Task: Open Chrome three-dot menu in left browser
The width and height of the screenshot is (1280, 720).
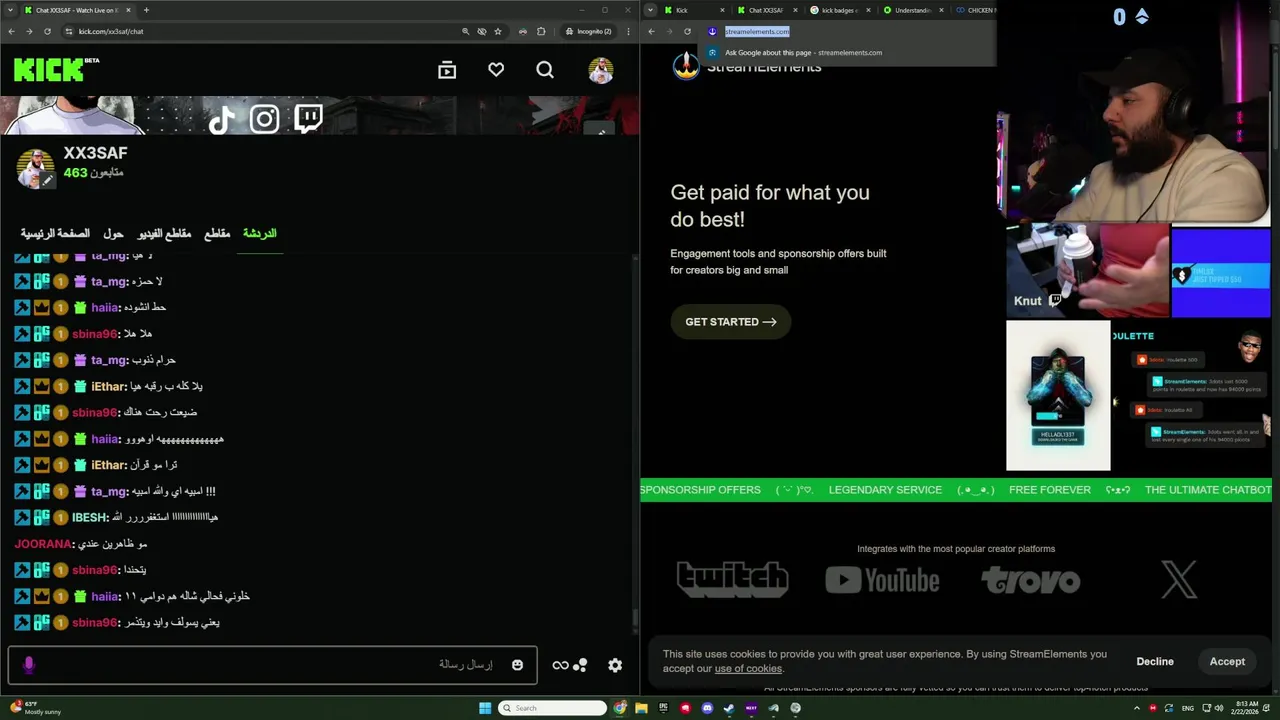Action: (628, 31)
